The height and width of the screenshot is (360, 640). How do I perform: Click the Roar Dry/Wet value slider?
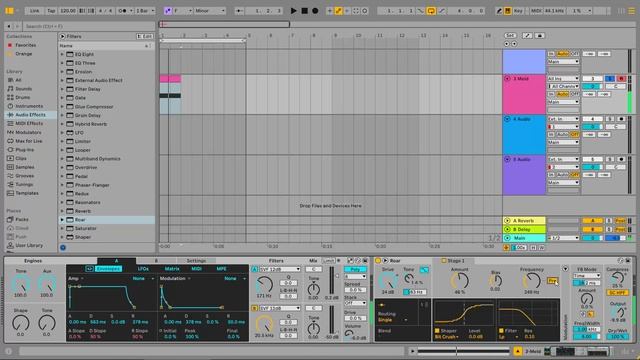click(617, 336)
